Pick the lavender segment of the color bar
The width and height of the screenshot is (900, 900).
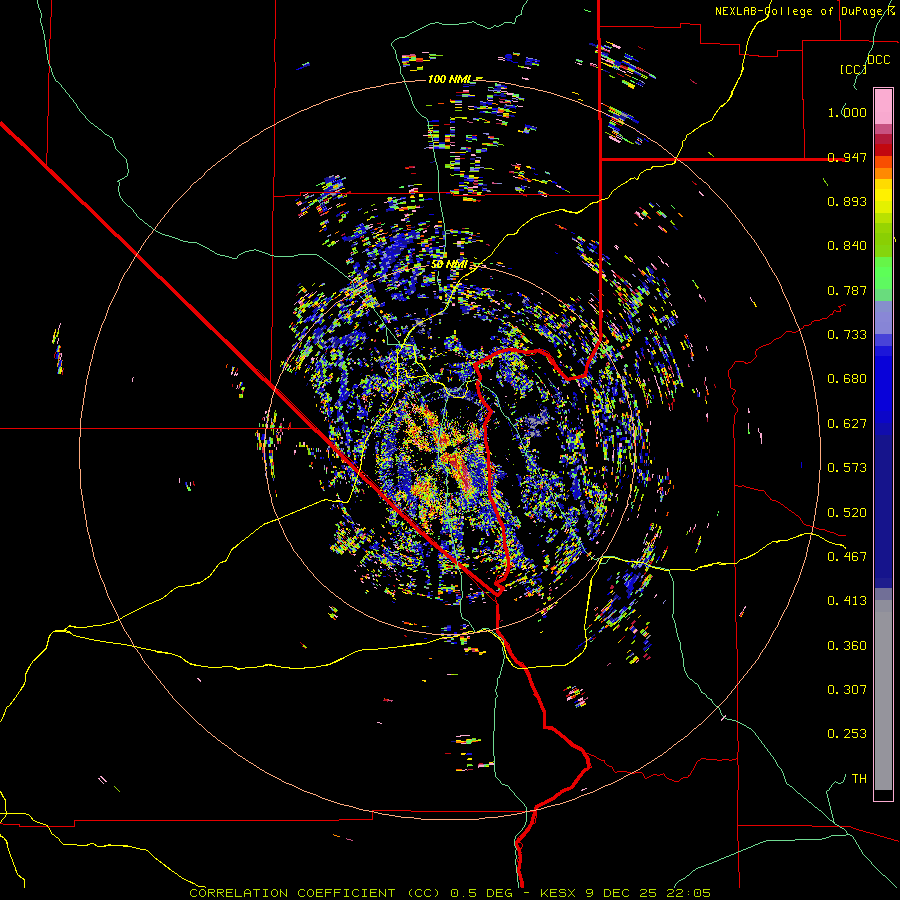coord(883,317)
